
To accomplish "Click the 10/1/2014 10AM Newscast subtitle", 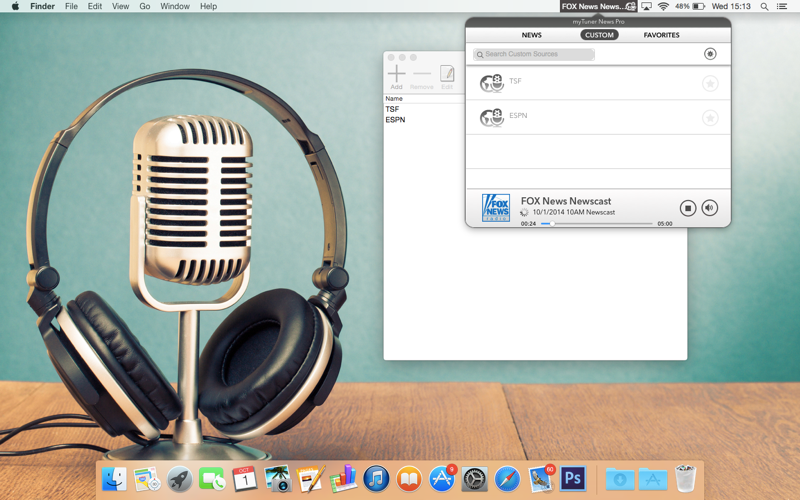I will (573, 212).
